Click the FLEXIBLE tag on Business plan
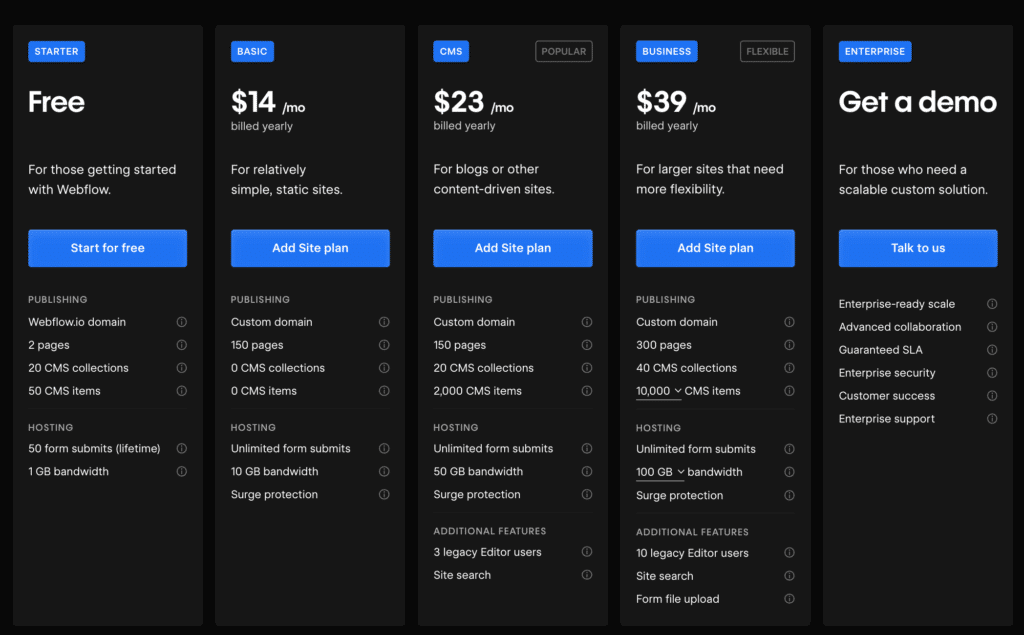This screenshot has height=635, width=1024. coord(767,51)
